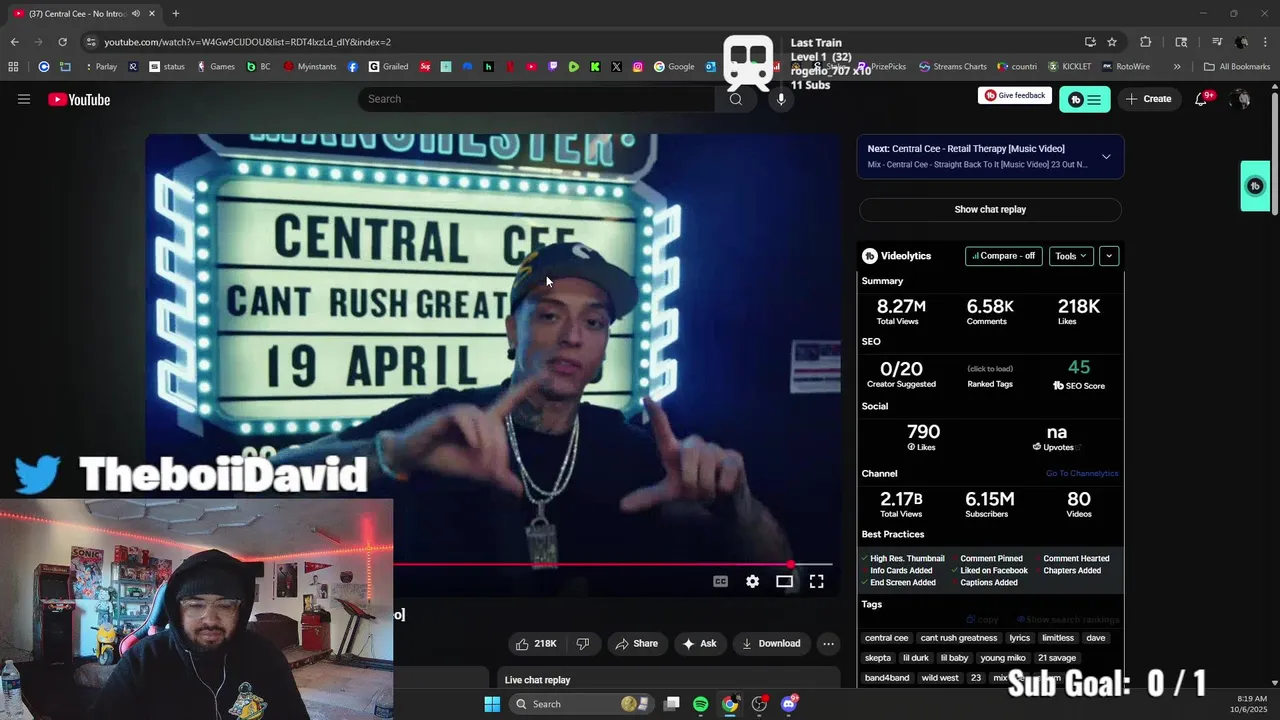Show more bookmarks overflow chevron
Screen dimensions: 1280x720
click(1177, 67)
